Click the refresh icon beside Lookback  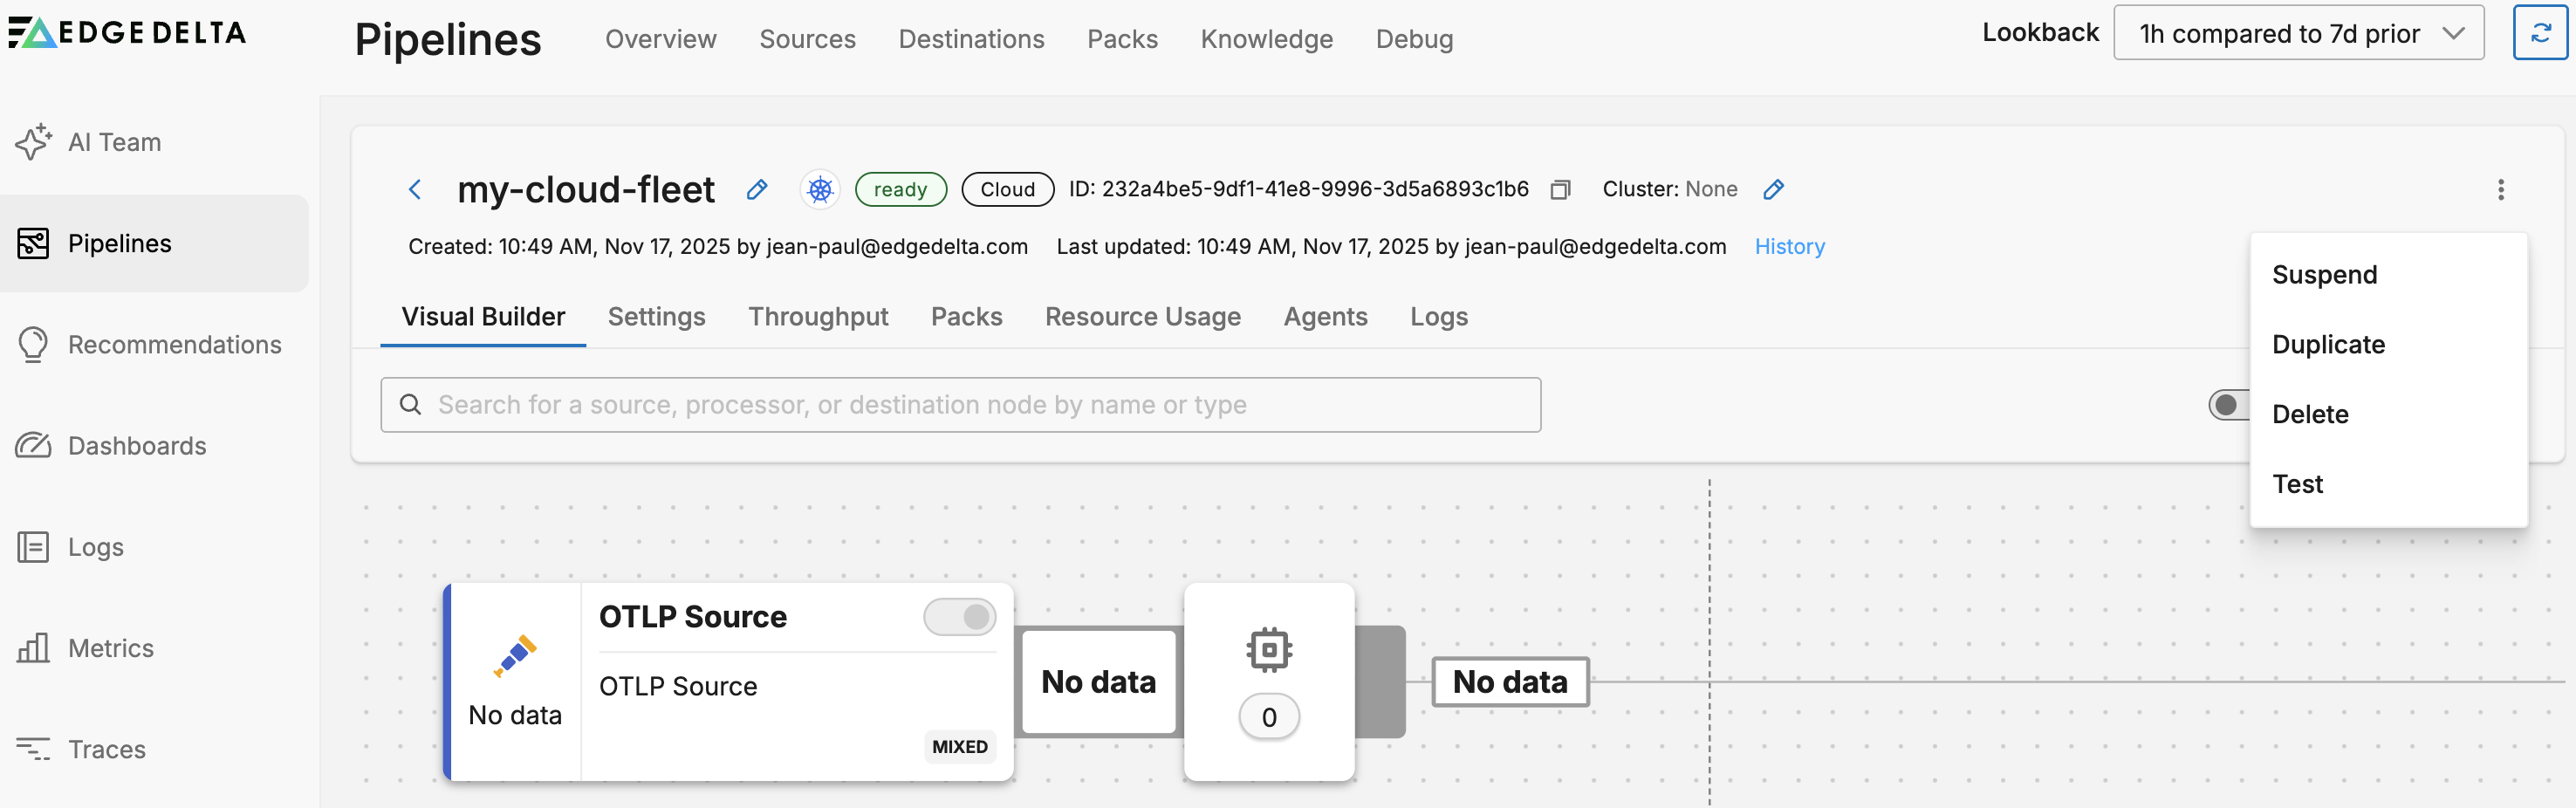tap(2539, 34)
